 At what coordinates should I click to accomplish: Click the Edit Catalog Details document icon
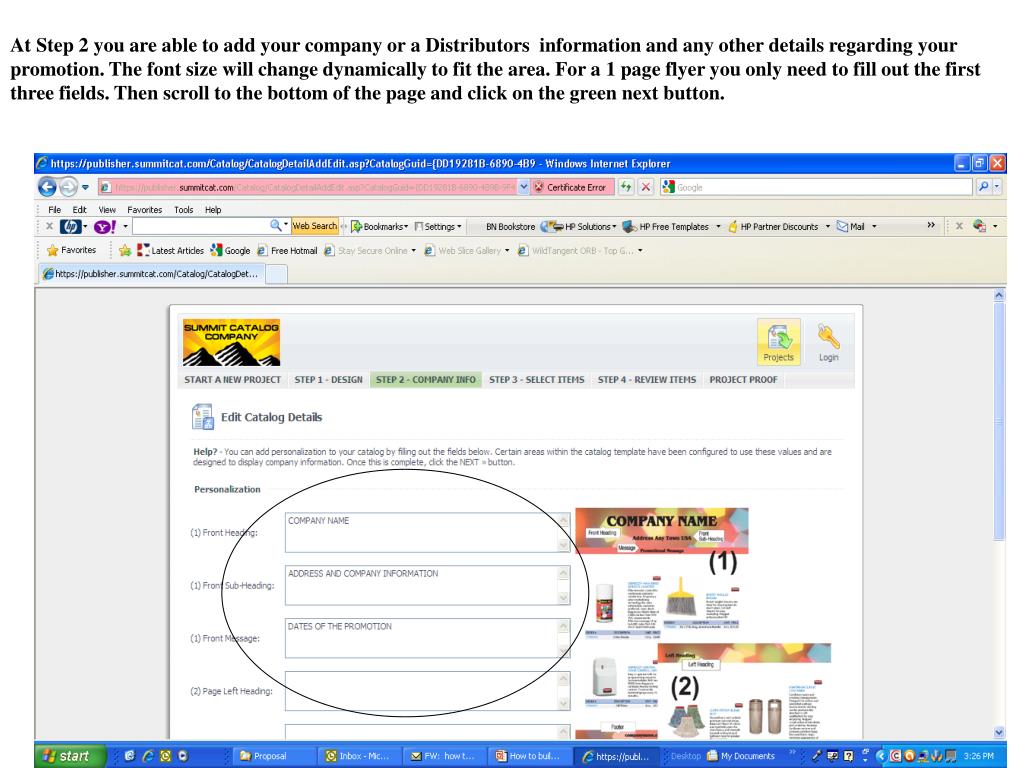[202, 417]
